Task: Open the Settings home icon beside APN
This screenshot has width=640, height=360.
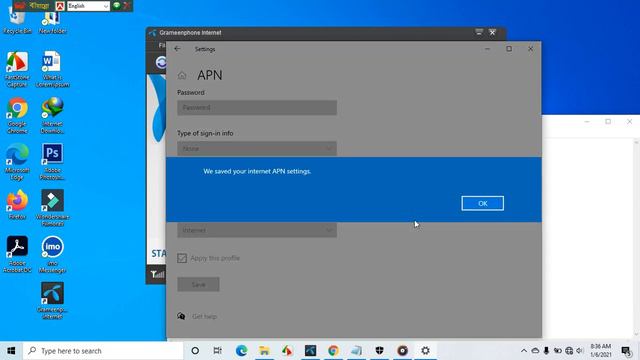Action: pyautogui.click(x=182, y=76)
